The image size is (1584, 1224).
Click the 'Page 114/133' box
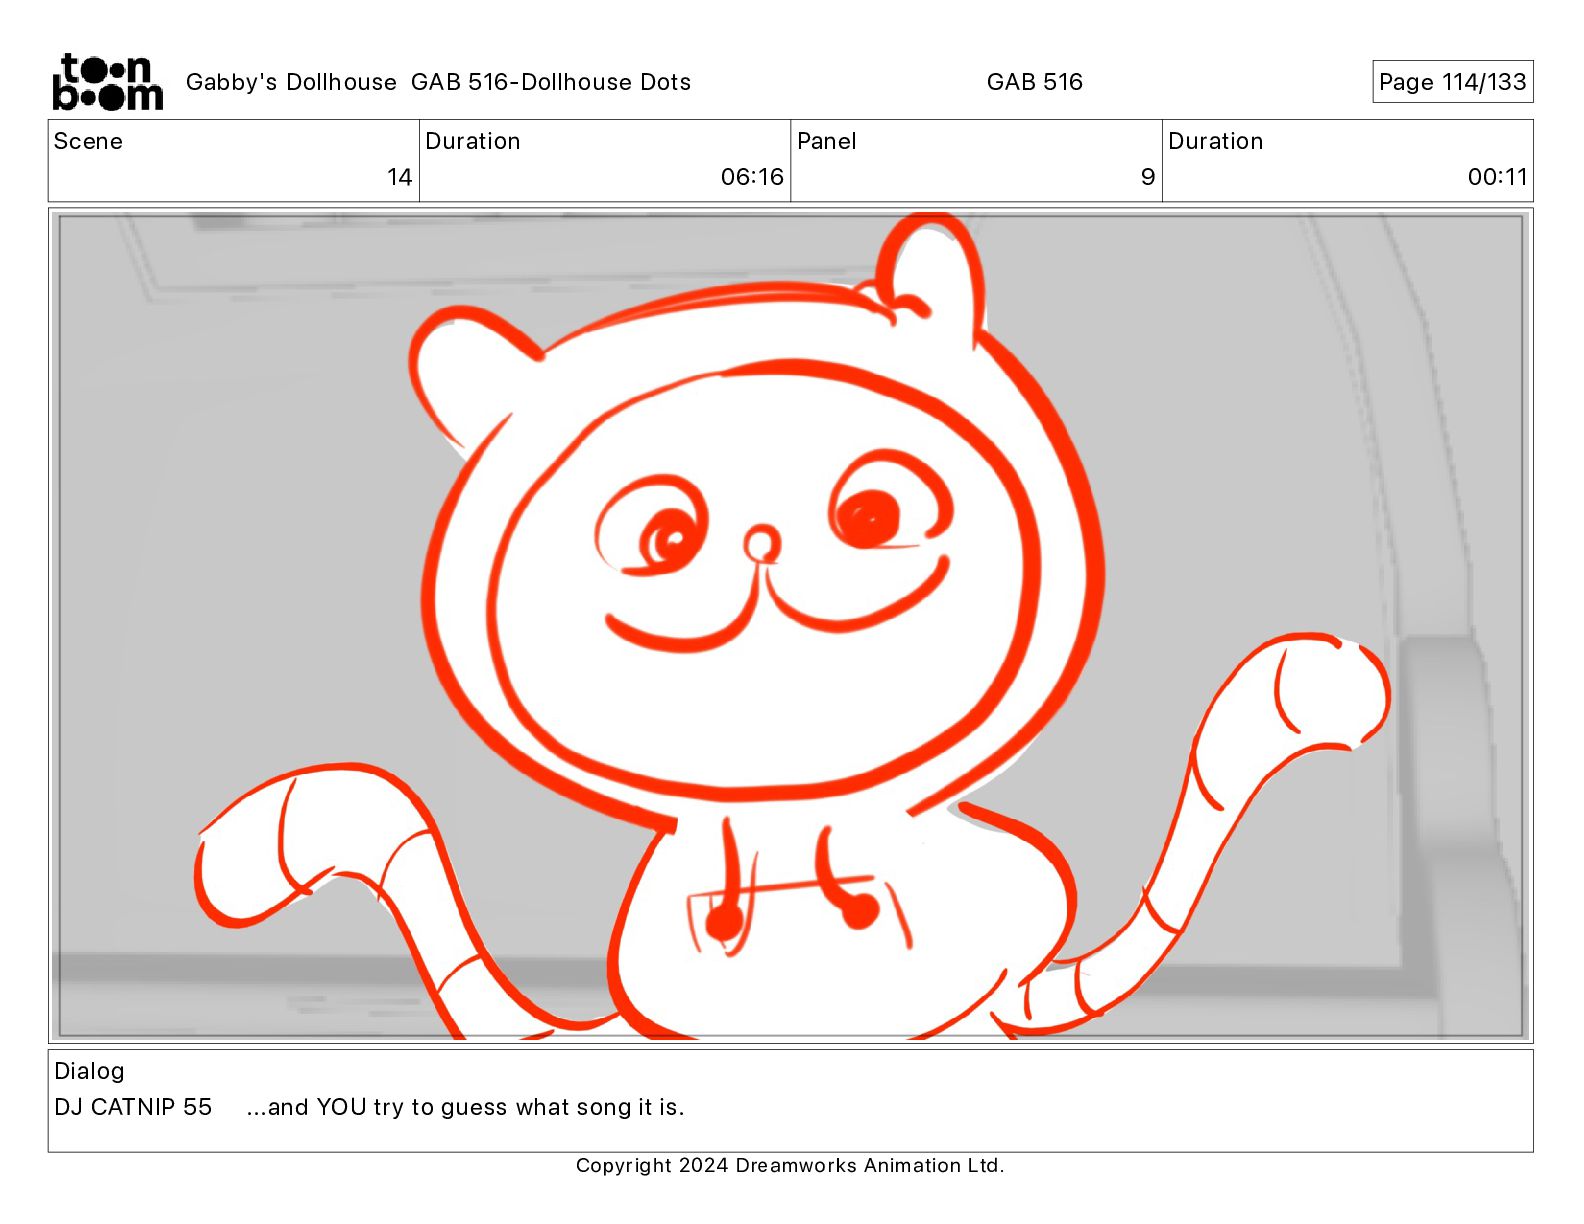click(1452, 82)
